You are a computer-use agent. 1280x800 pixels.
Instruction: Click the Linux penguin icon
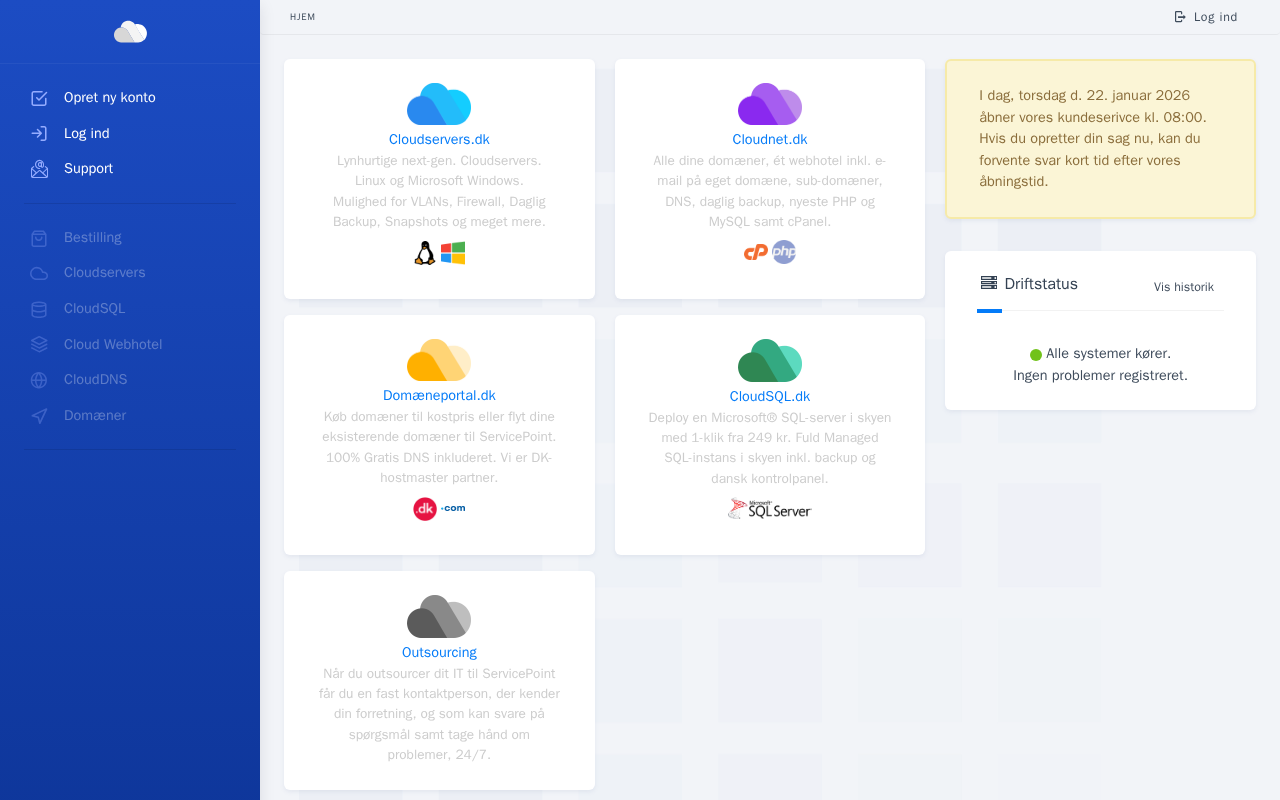click(x=425, y=253)
